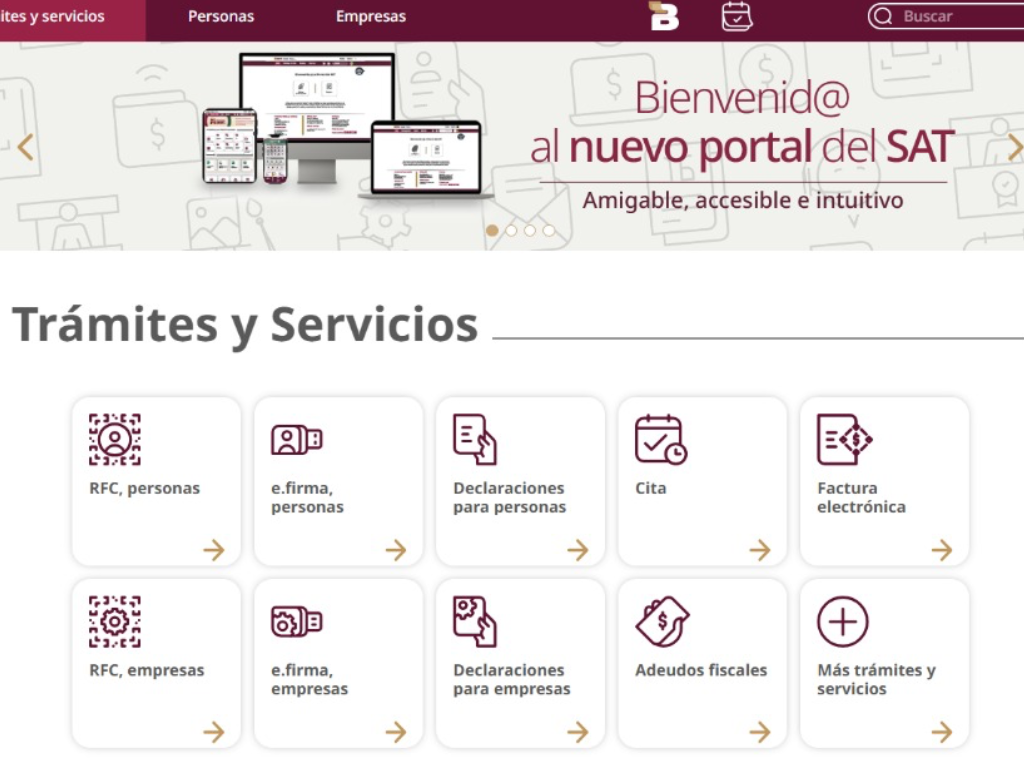Image resolution: width=1024 pixels, height=768 pixels.
Task: Open the Declaraciones para empresas link
Action: [512, 680]
